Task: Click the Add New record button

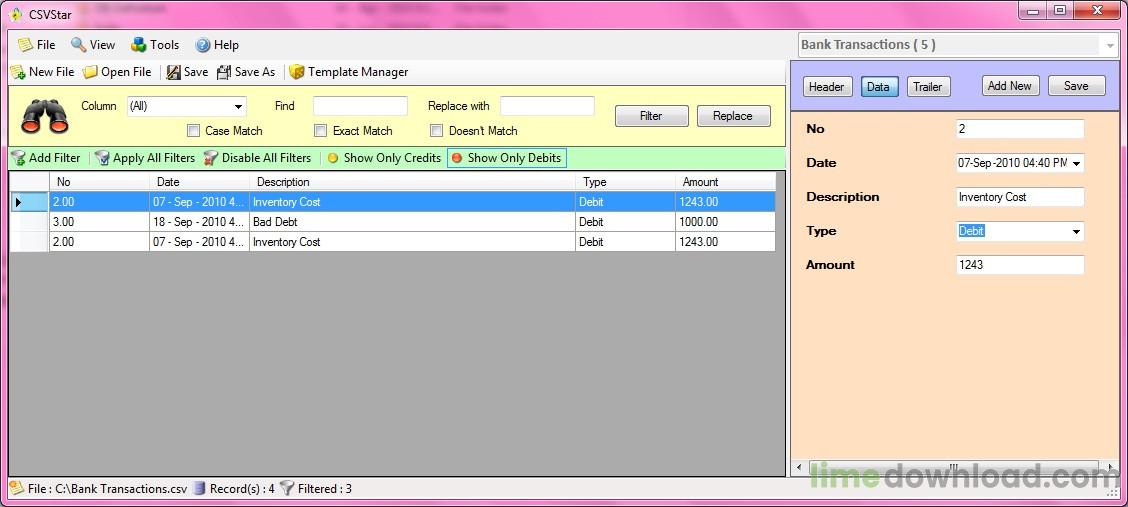Action: click(x=1009, y=86)
